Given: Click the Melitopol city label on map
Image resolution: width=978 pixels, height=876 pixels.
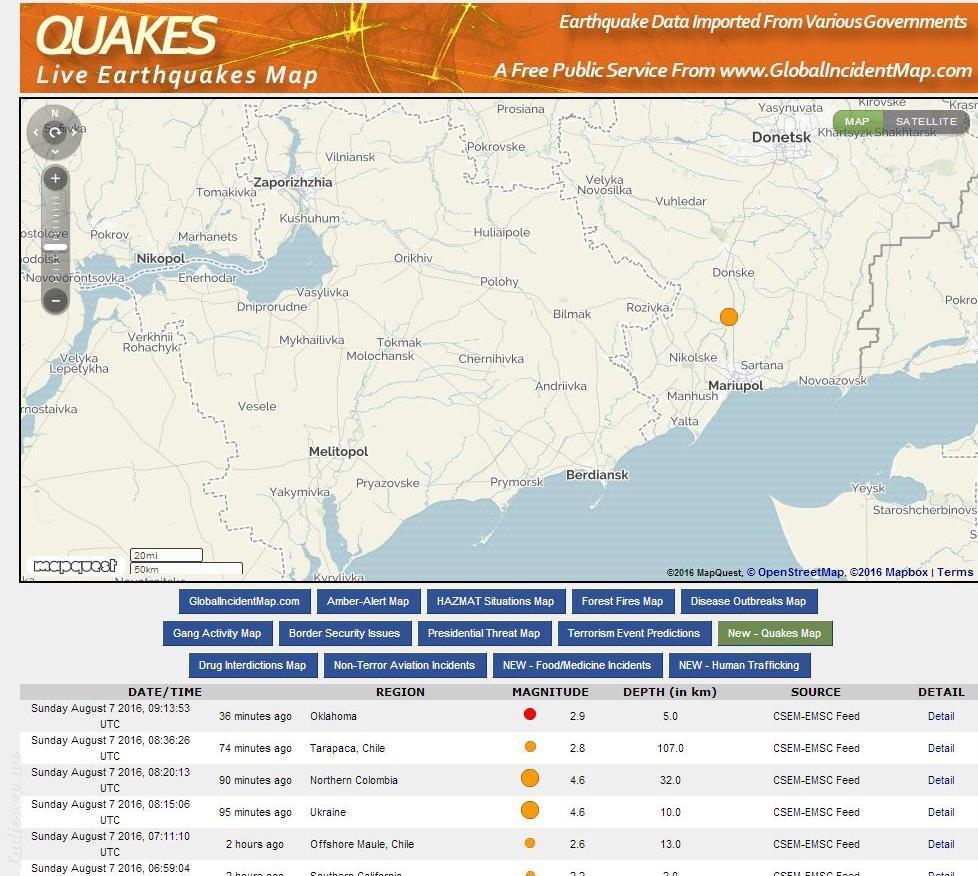Looking at the screenshot, I should (339, 452).
